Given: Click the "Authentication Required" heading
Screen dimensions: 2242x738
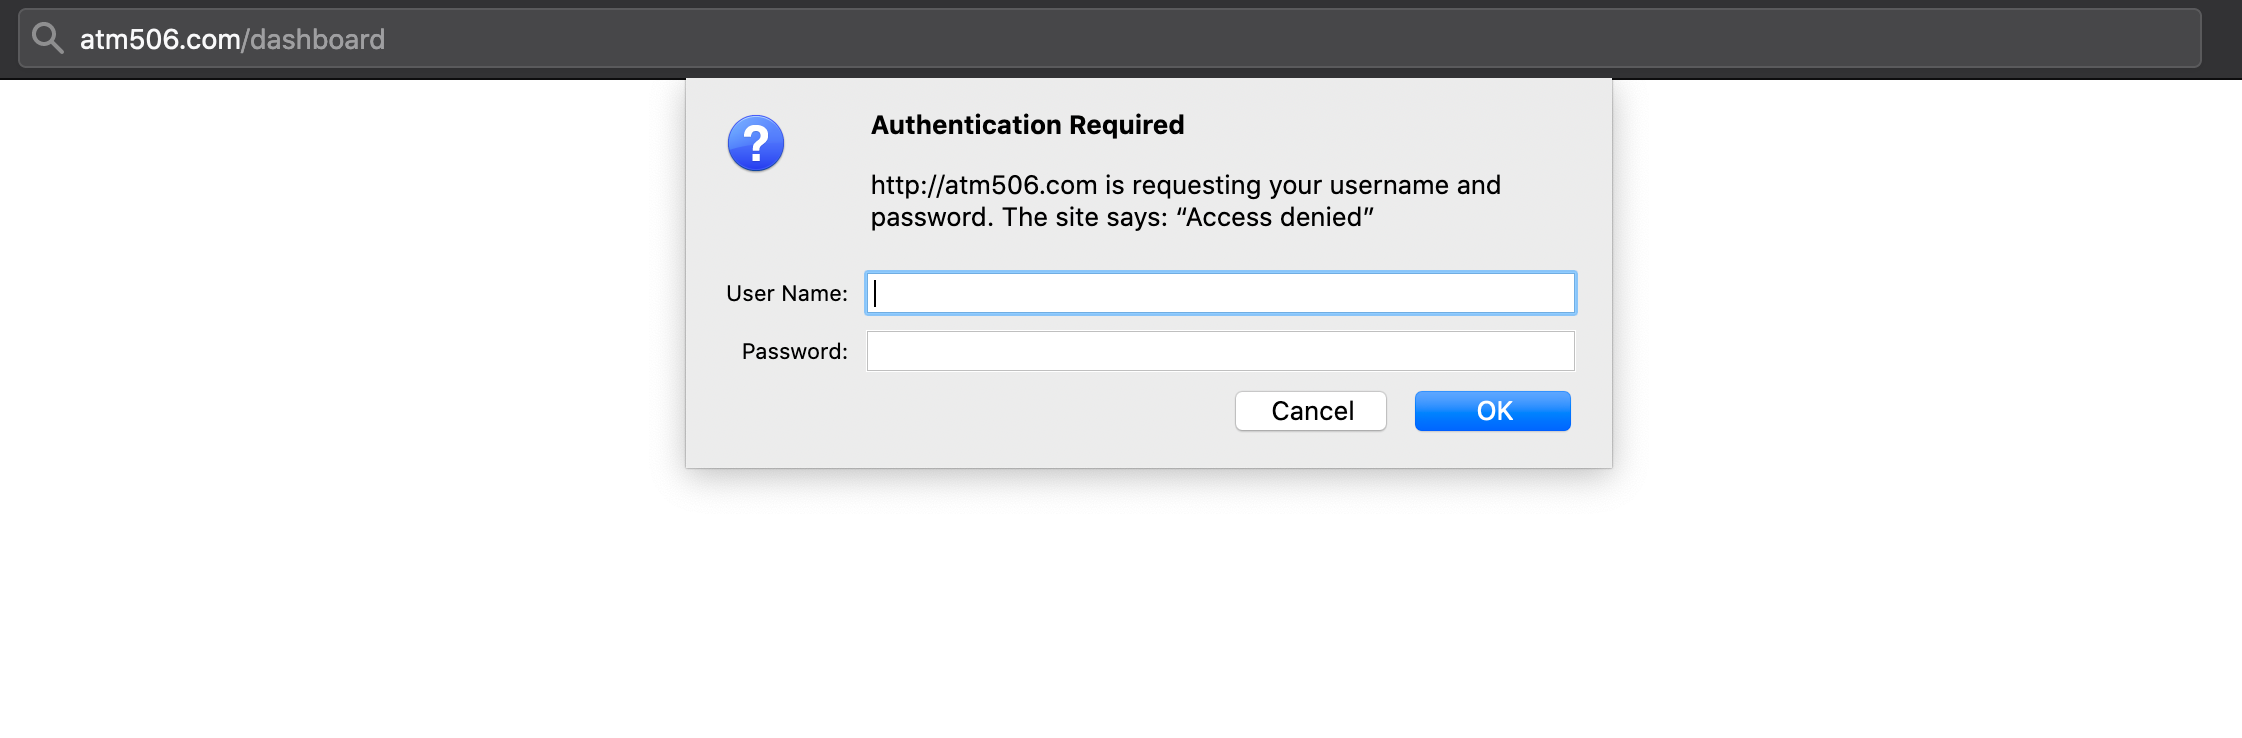Looking at the screenshot, I should pyautogui.click(x=1027, y=125).
